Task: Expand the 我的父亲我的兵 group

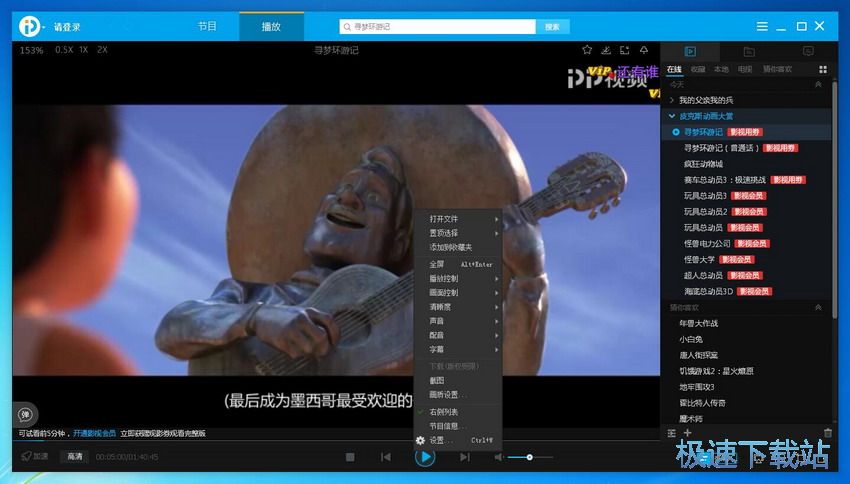Action: point(672,100)
